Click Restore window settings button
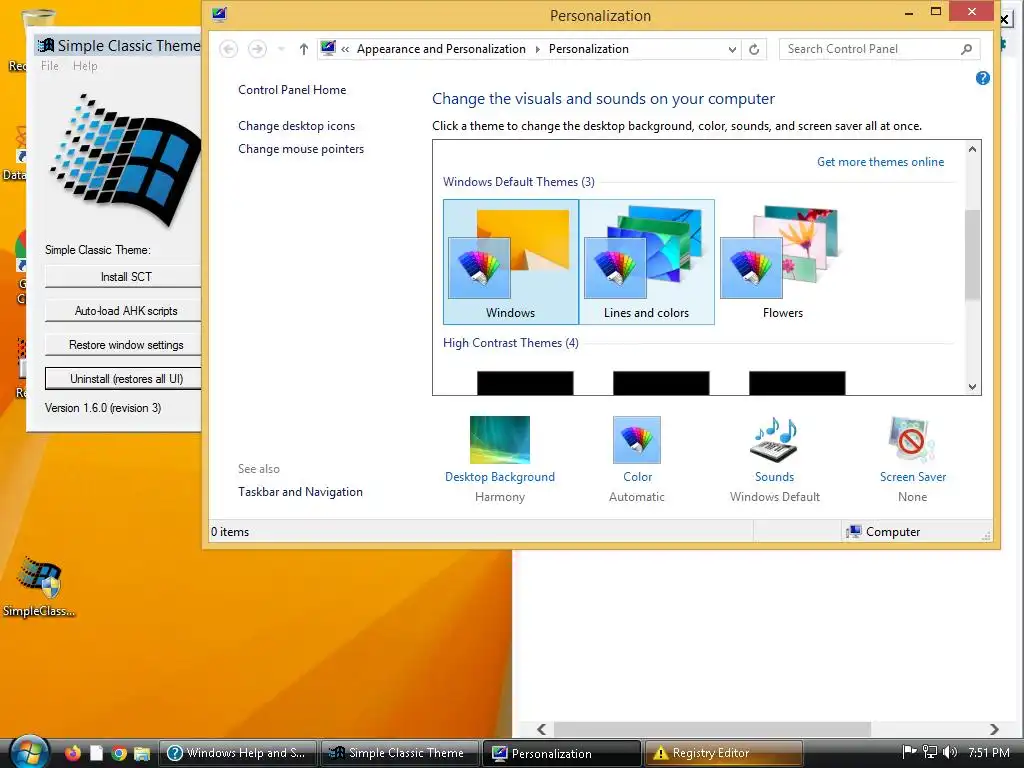 click(124, 345)
